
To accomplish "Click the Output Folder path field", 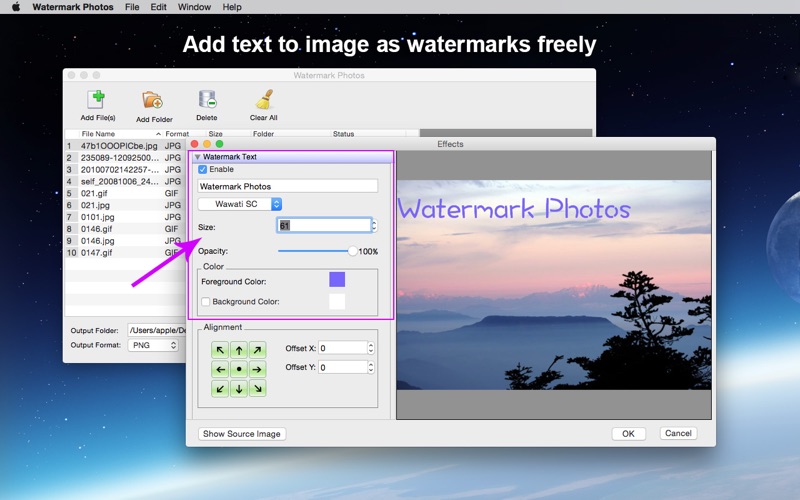I will pos(157,330).
